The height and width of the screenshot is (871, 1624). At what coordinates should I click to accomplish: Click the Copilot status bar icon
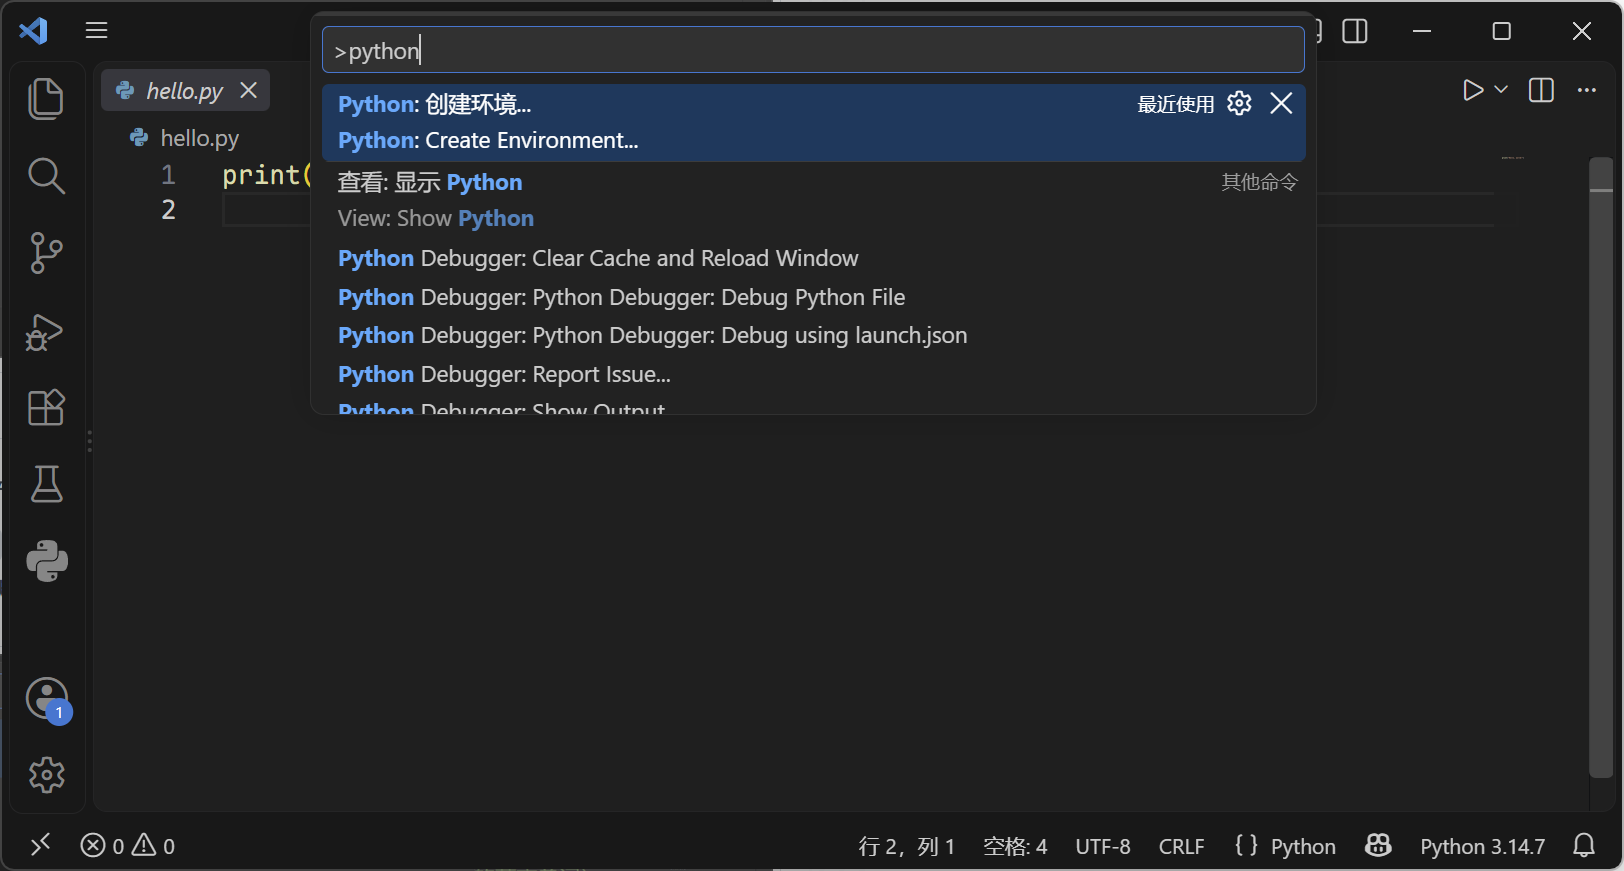pos(1378,846)
